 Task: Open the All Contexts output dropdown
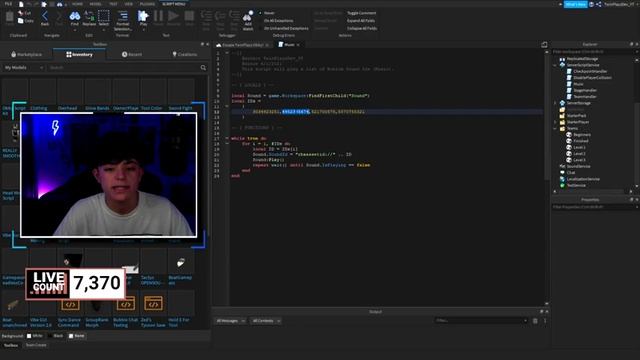click(x=266, y=321)
